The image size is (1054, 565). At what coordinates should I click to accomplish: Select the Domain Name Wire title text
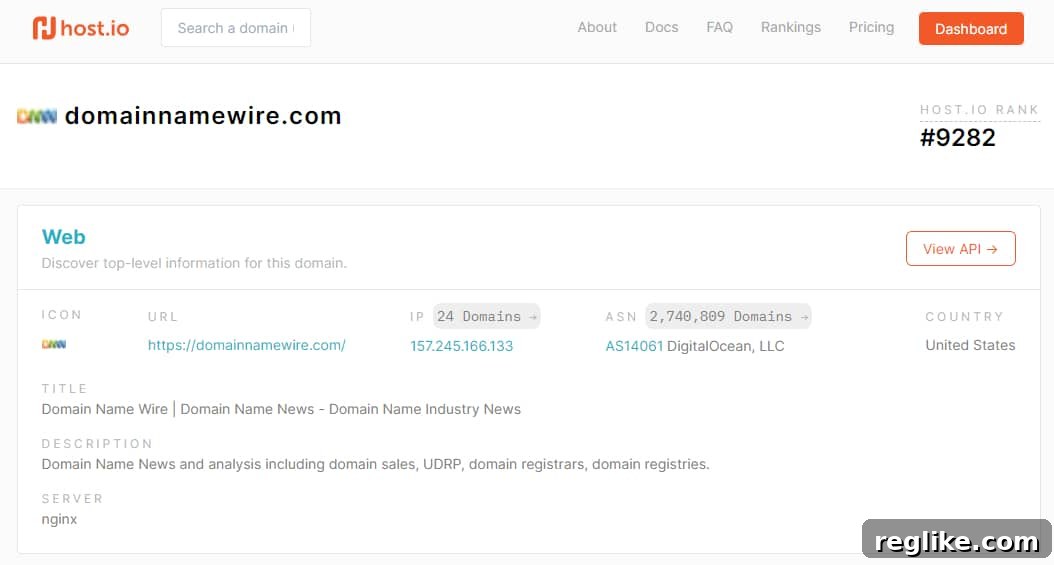click(x=281, y=409)
